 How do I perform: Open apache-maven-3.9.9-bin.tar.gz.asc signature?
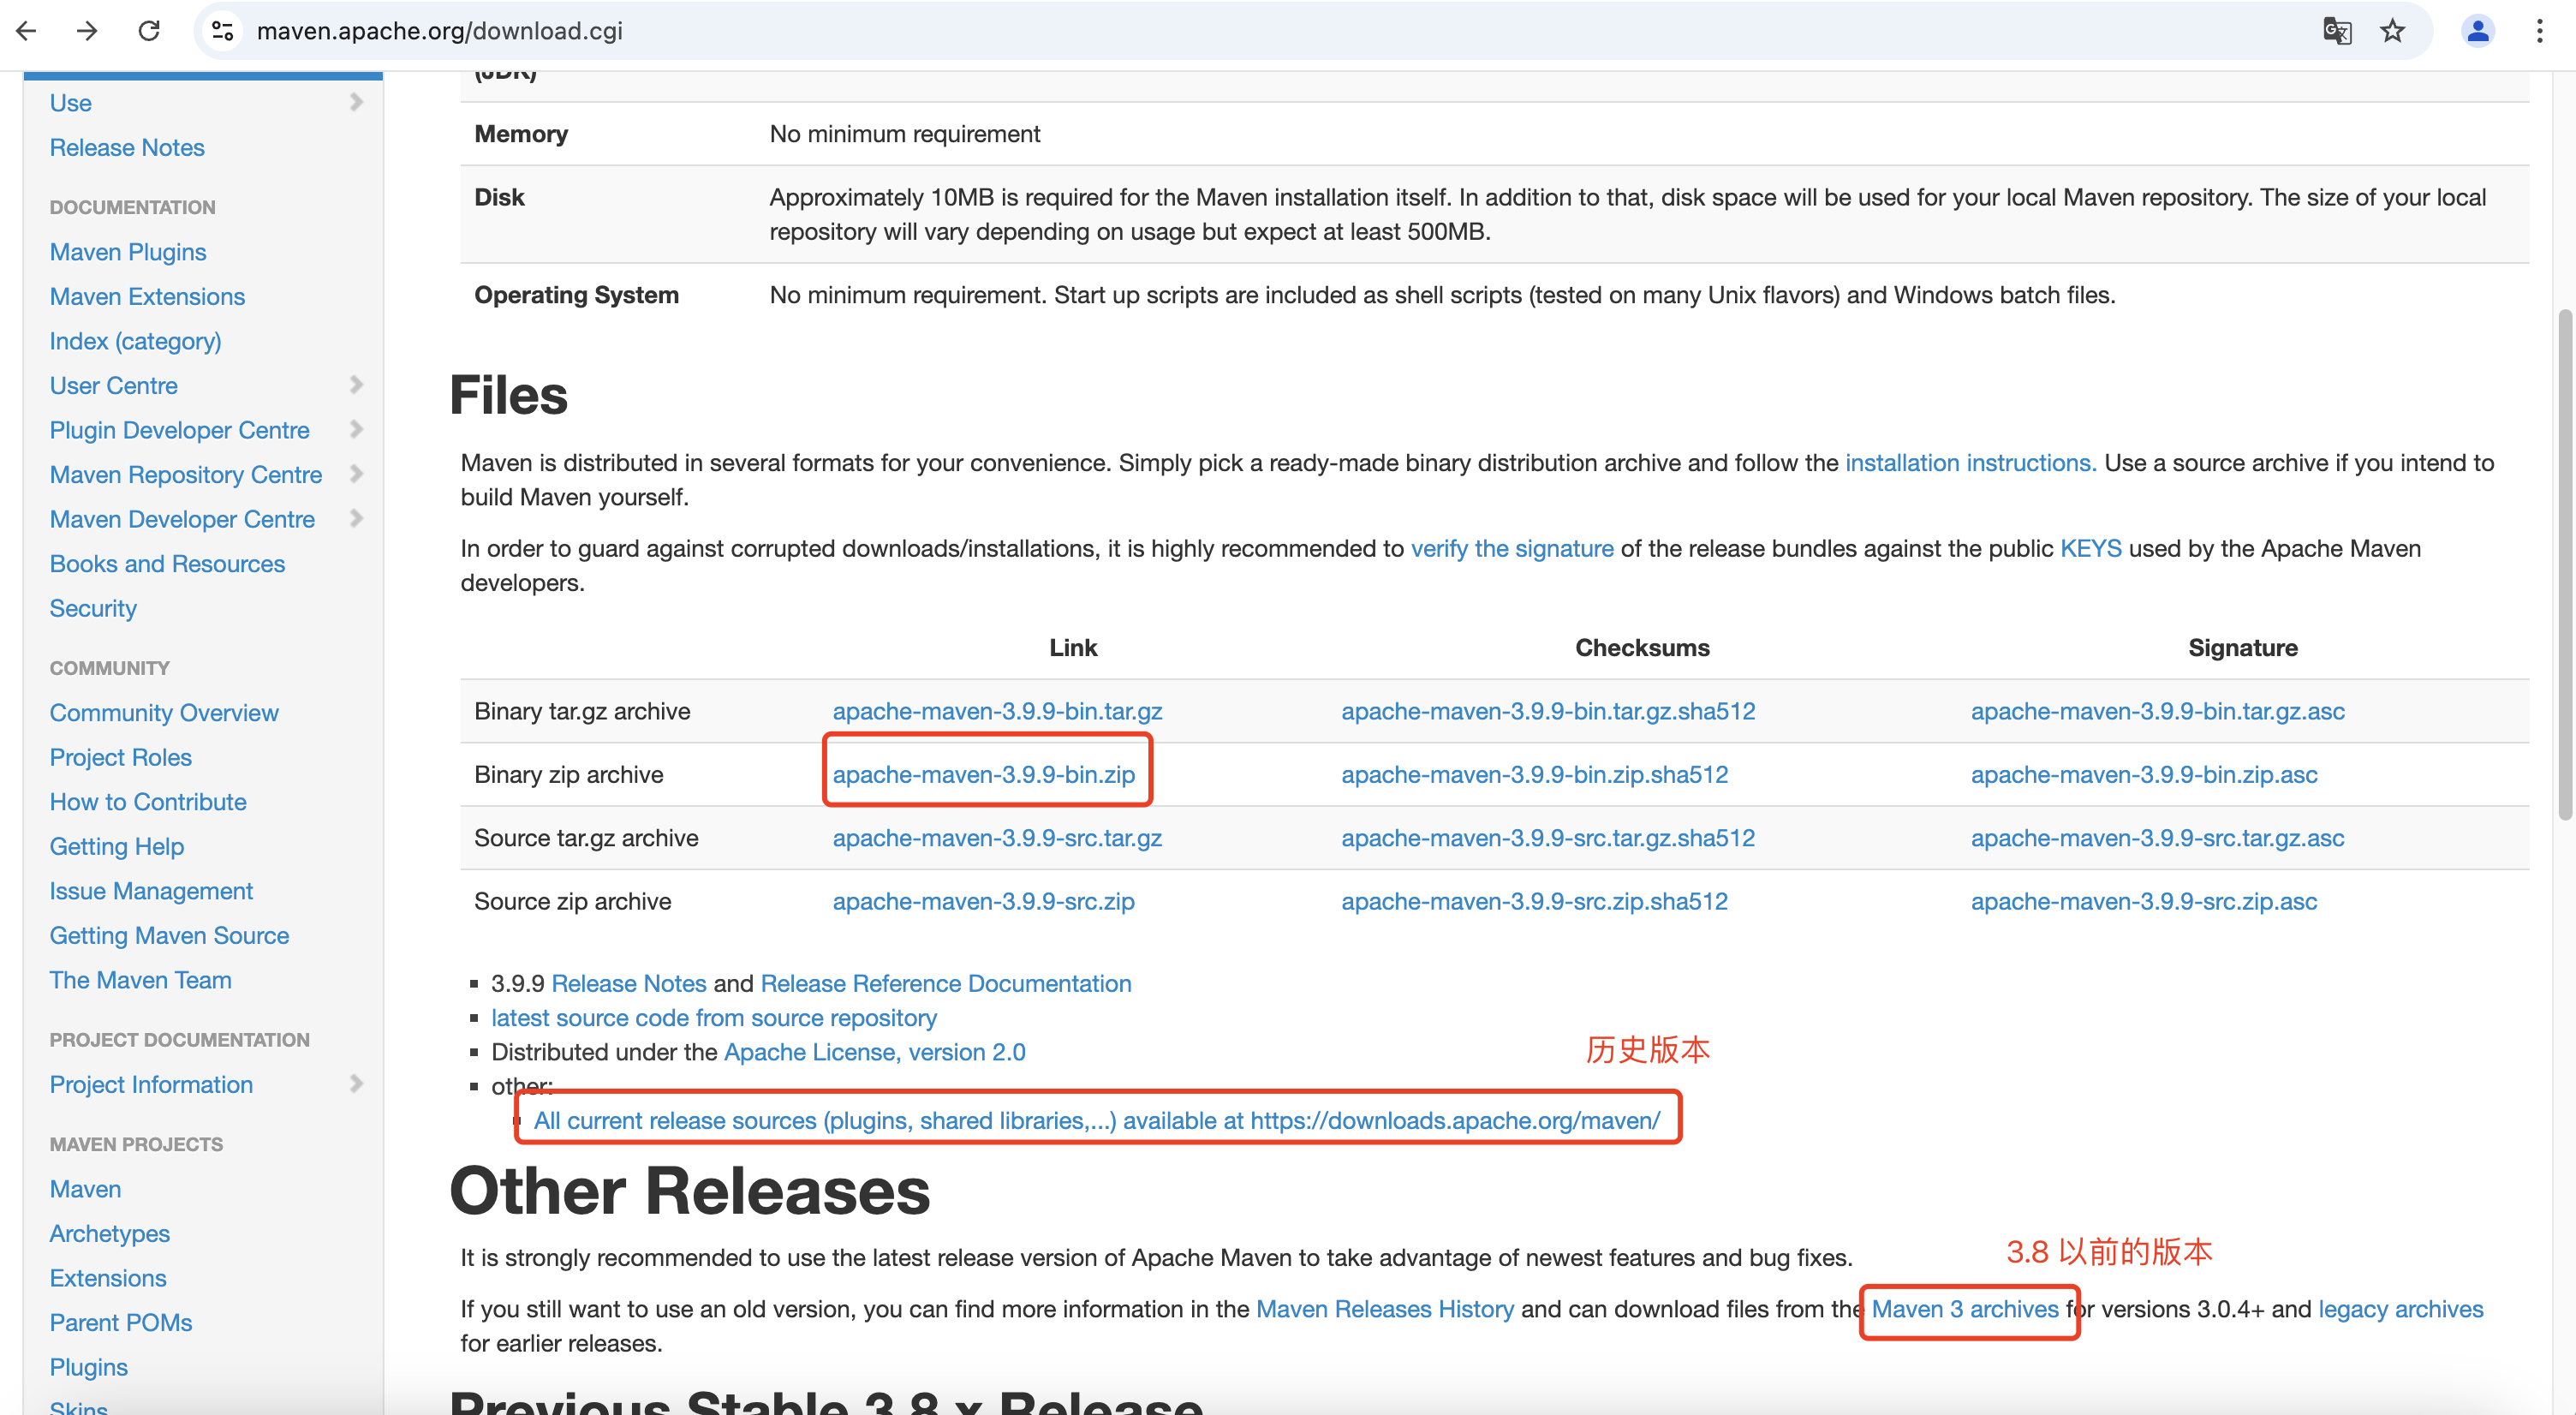pos(2158,711)
